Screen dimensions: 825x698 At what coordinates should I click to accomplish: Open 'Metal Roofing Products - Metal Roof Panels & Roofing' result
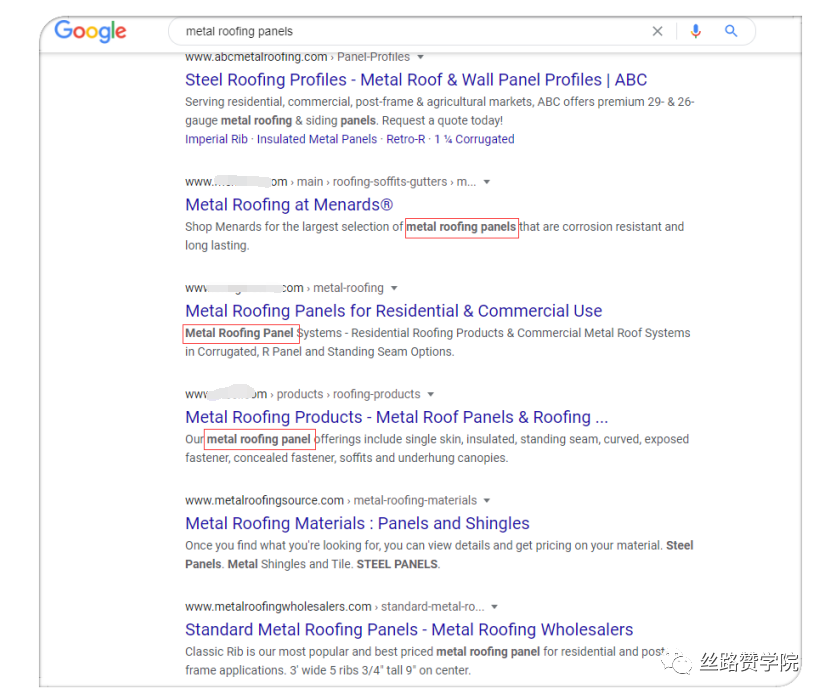point(397,417)
